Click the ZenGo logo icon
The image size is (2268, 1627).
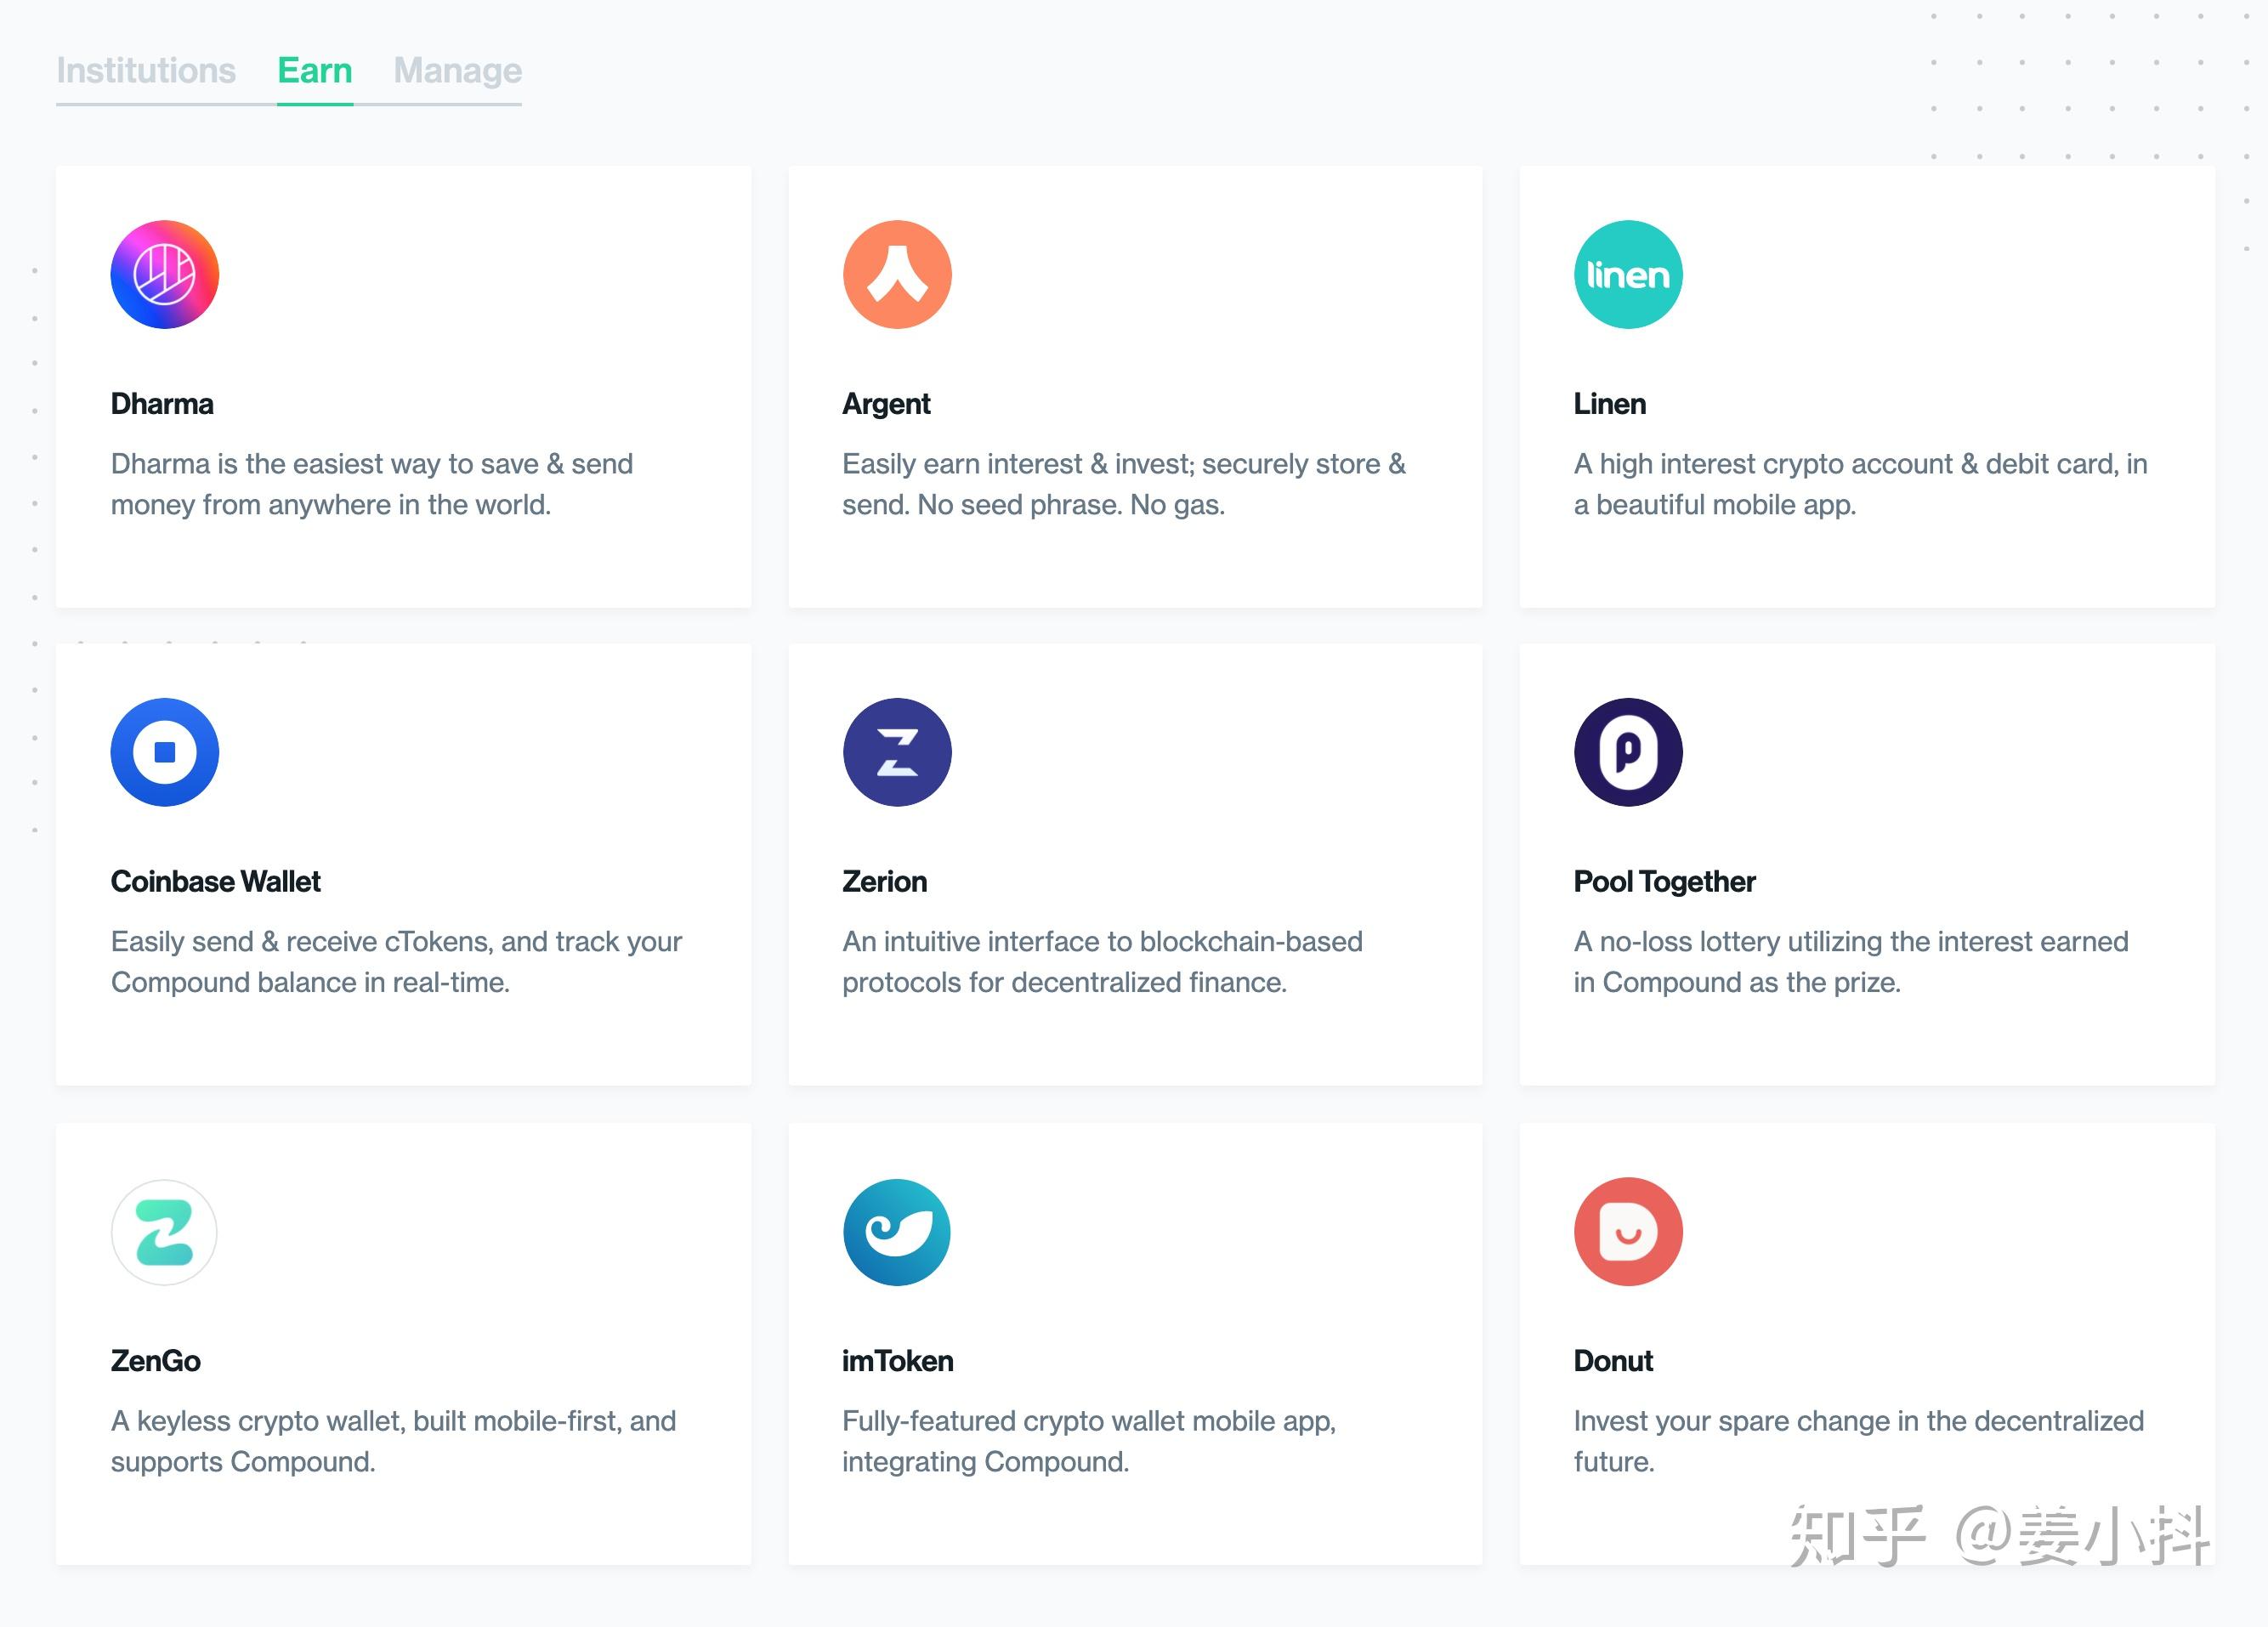click(165, 1232)
